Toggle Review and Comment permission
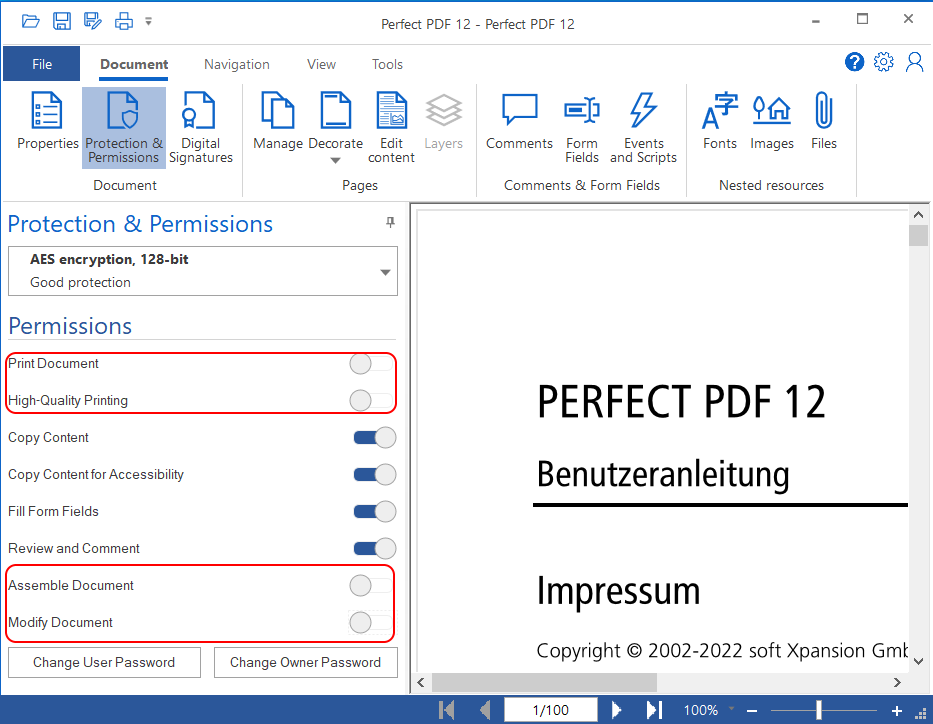The image size is (933, 724). point(375,549)
